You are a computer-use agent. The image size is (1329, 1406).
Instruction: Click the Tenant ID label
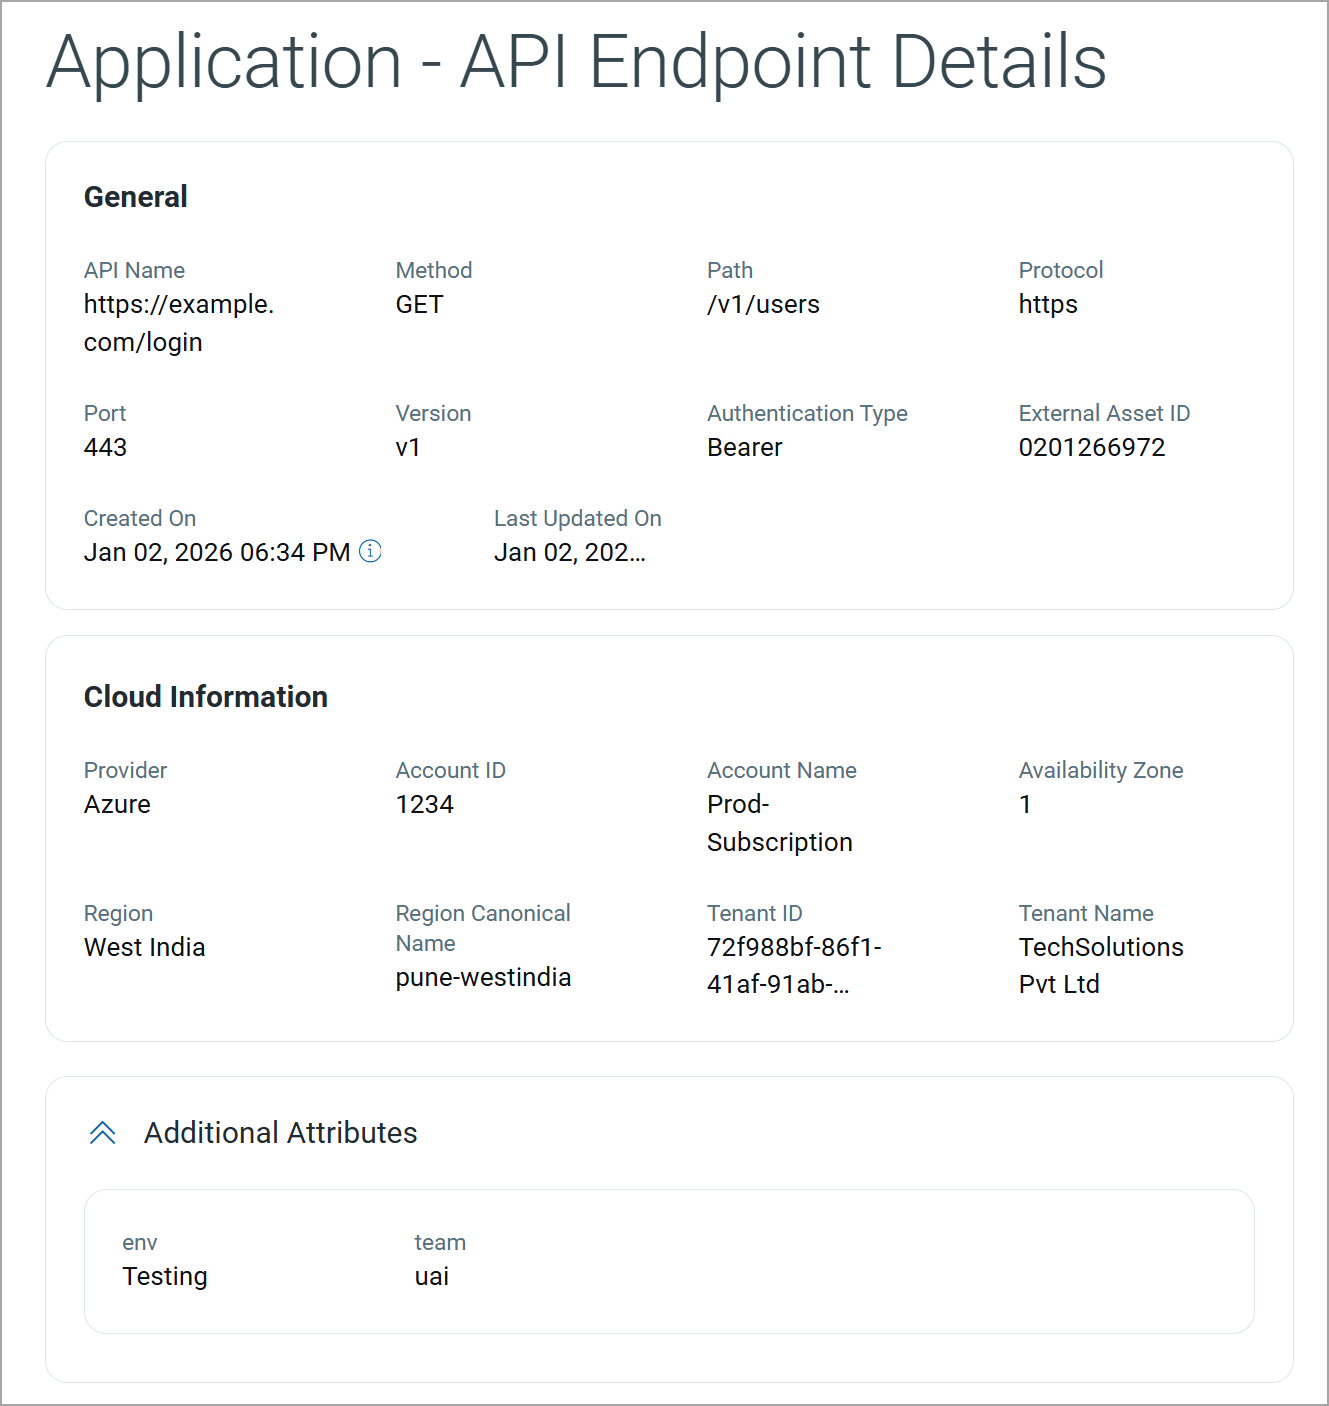(x=755, y=913)
